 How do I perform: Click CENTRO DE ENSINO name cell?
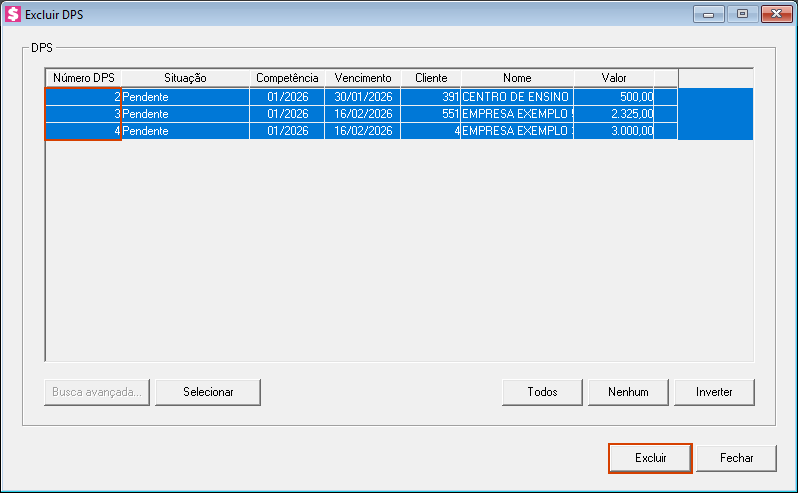coord(516,97)
